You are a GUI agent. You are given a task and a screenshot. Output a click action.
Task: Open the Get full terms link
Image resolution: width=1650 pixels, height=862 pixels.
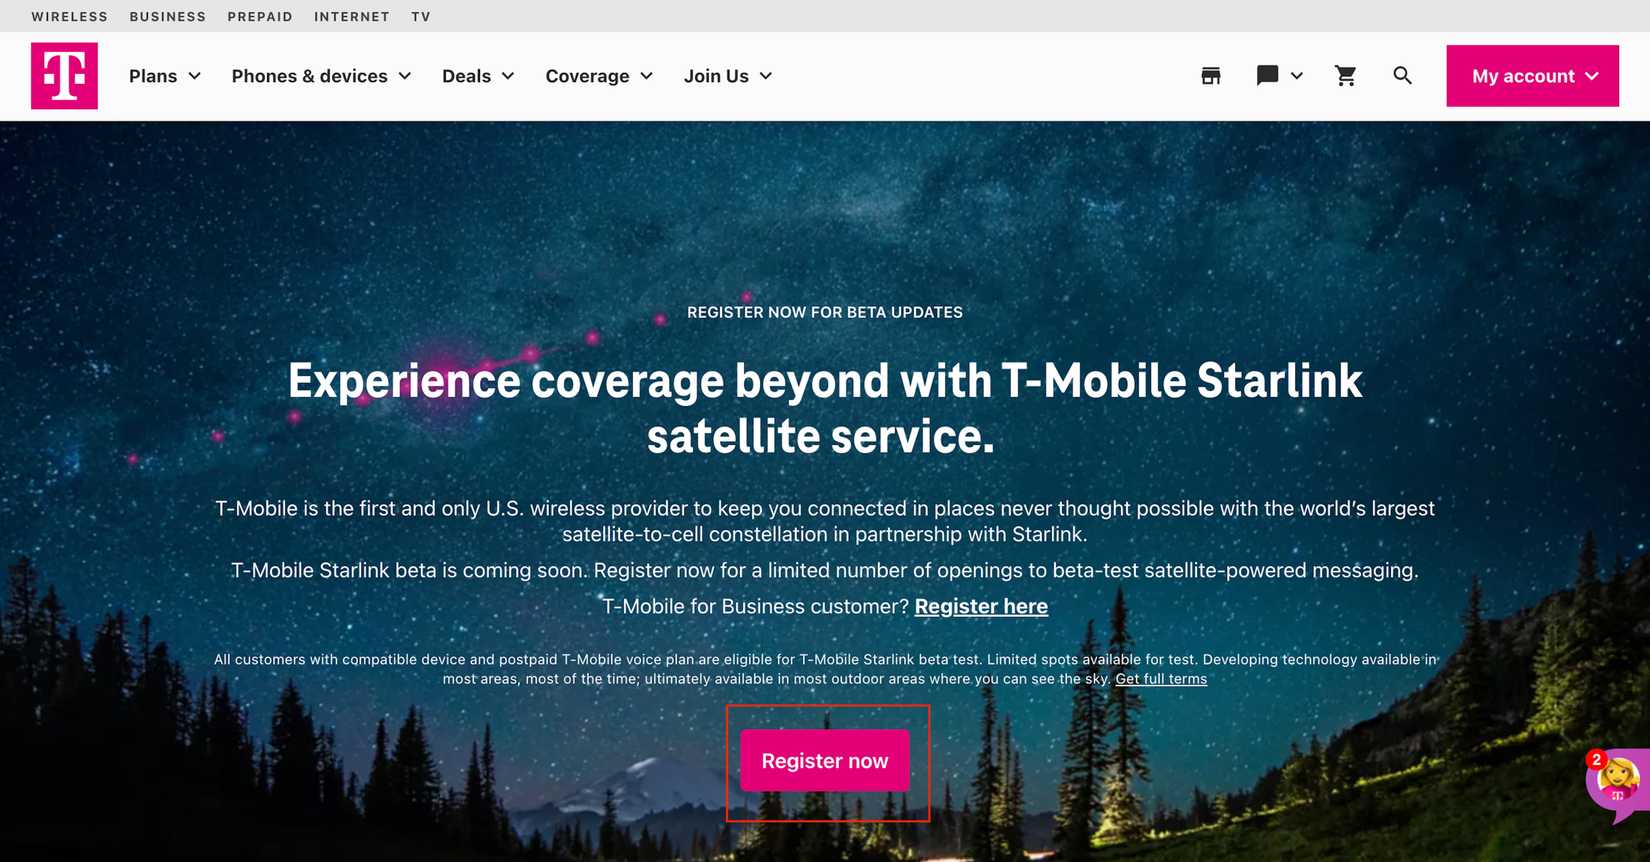click(1161, 679)
